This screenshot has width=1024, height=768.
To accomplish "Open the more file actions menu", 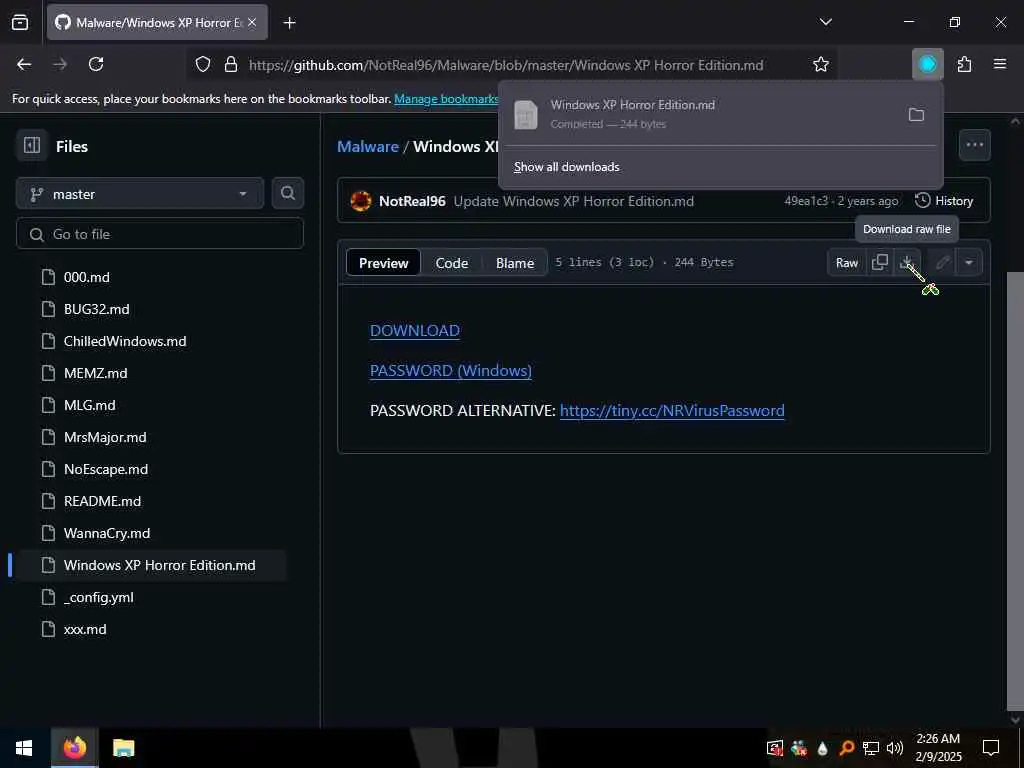I will click(x=974, y=145).
